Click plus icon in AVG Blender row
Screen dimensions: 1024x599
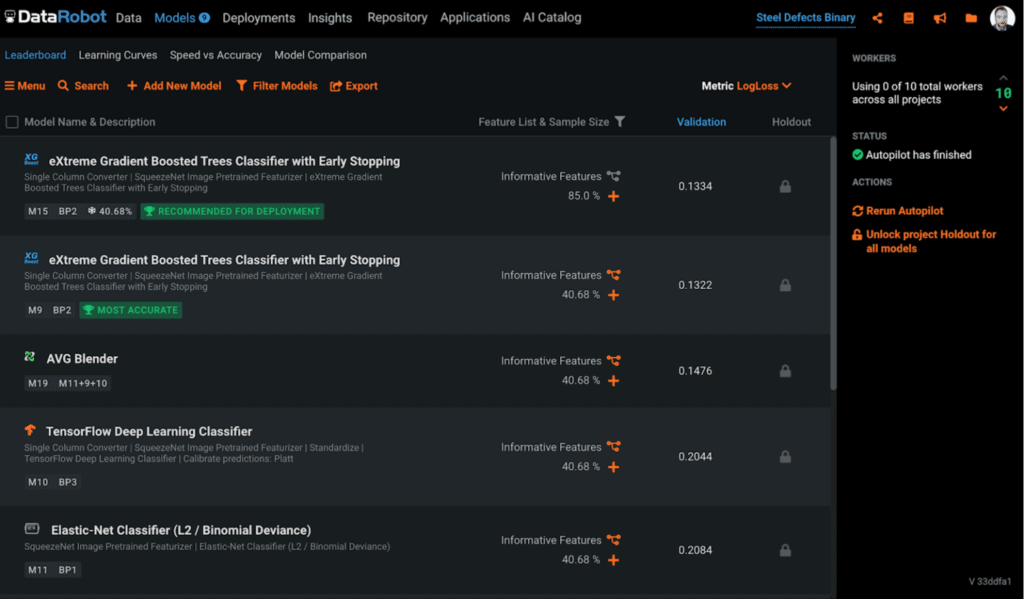point(613,380)
